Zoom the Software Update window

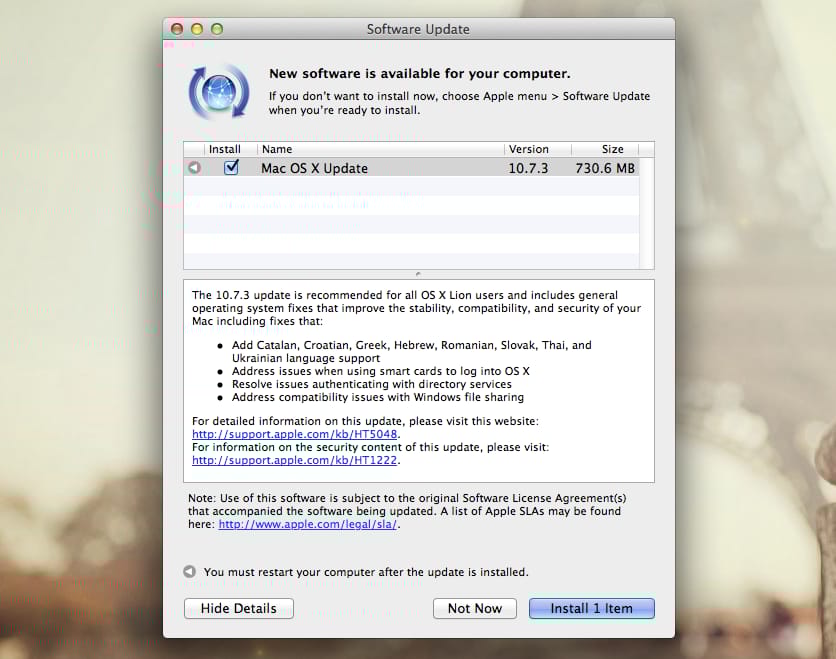(x=216, y=29)
